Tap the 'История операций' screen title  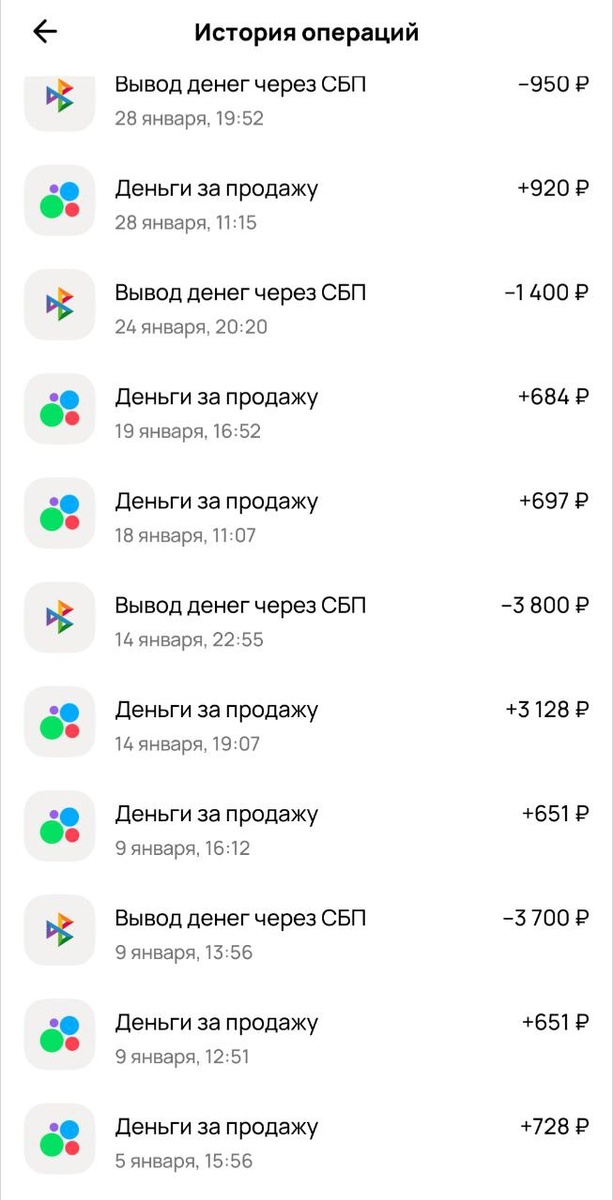click(306, 31)
